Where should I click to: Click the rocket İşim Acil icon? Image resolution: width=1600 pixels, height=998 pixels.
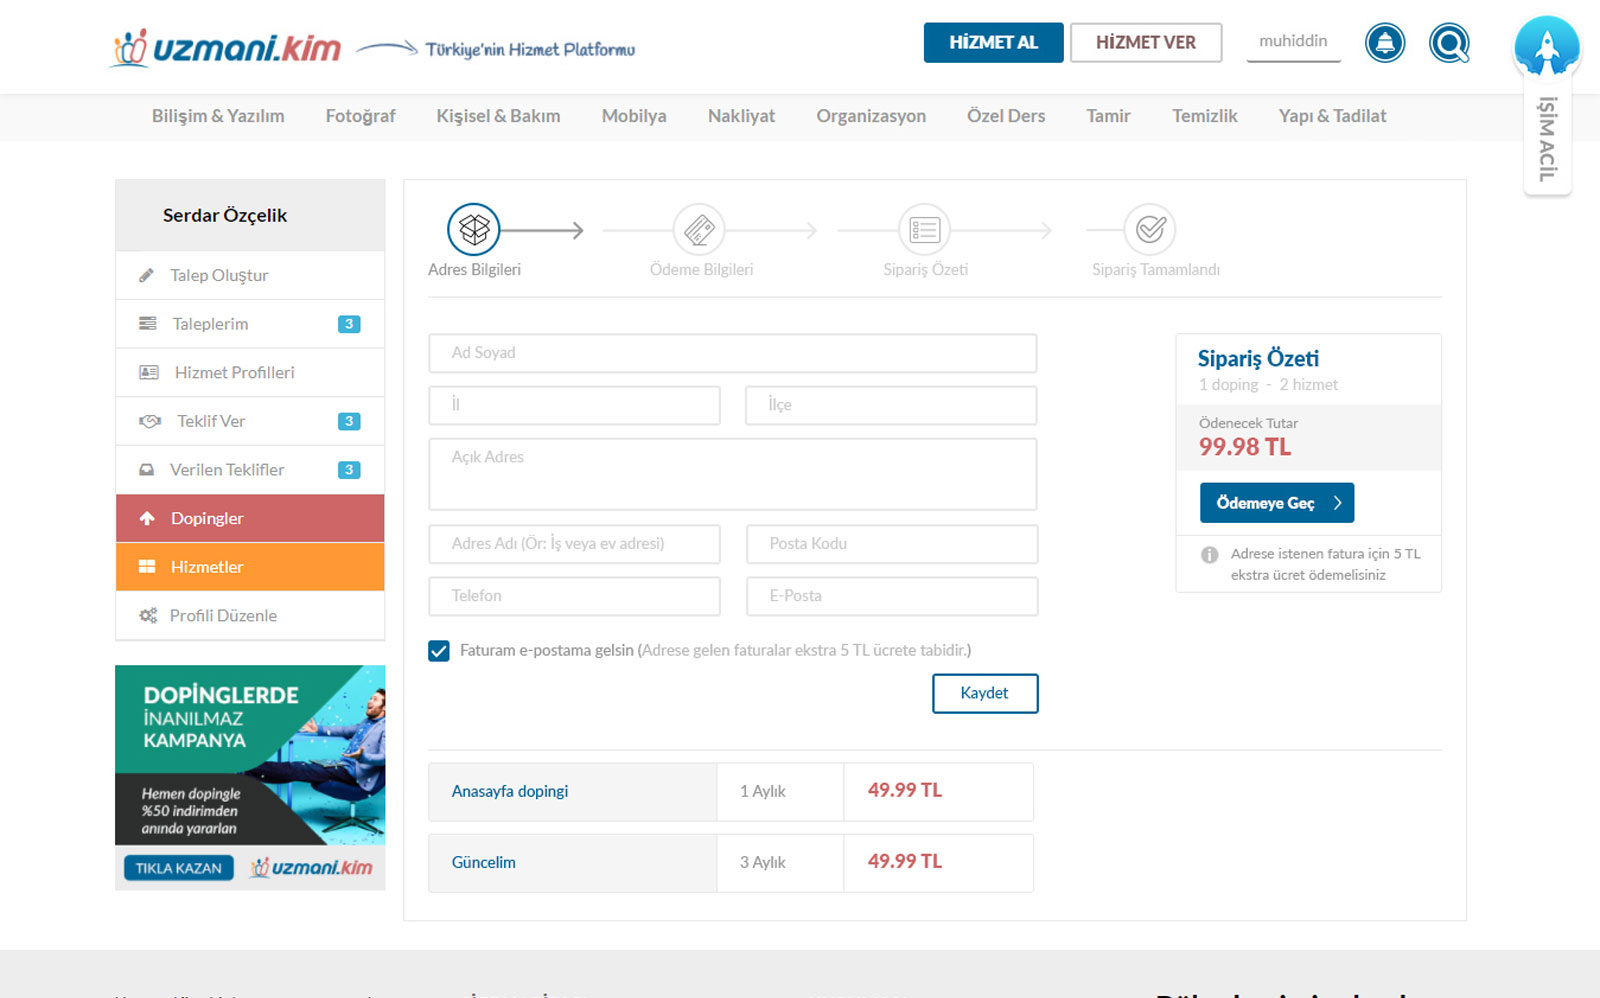(1546, 47)
